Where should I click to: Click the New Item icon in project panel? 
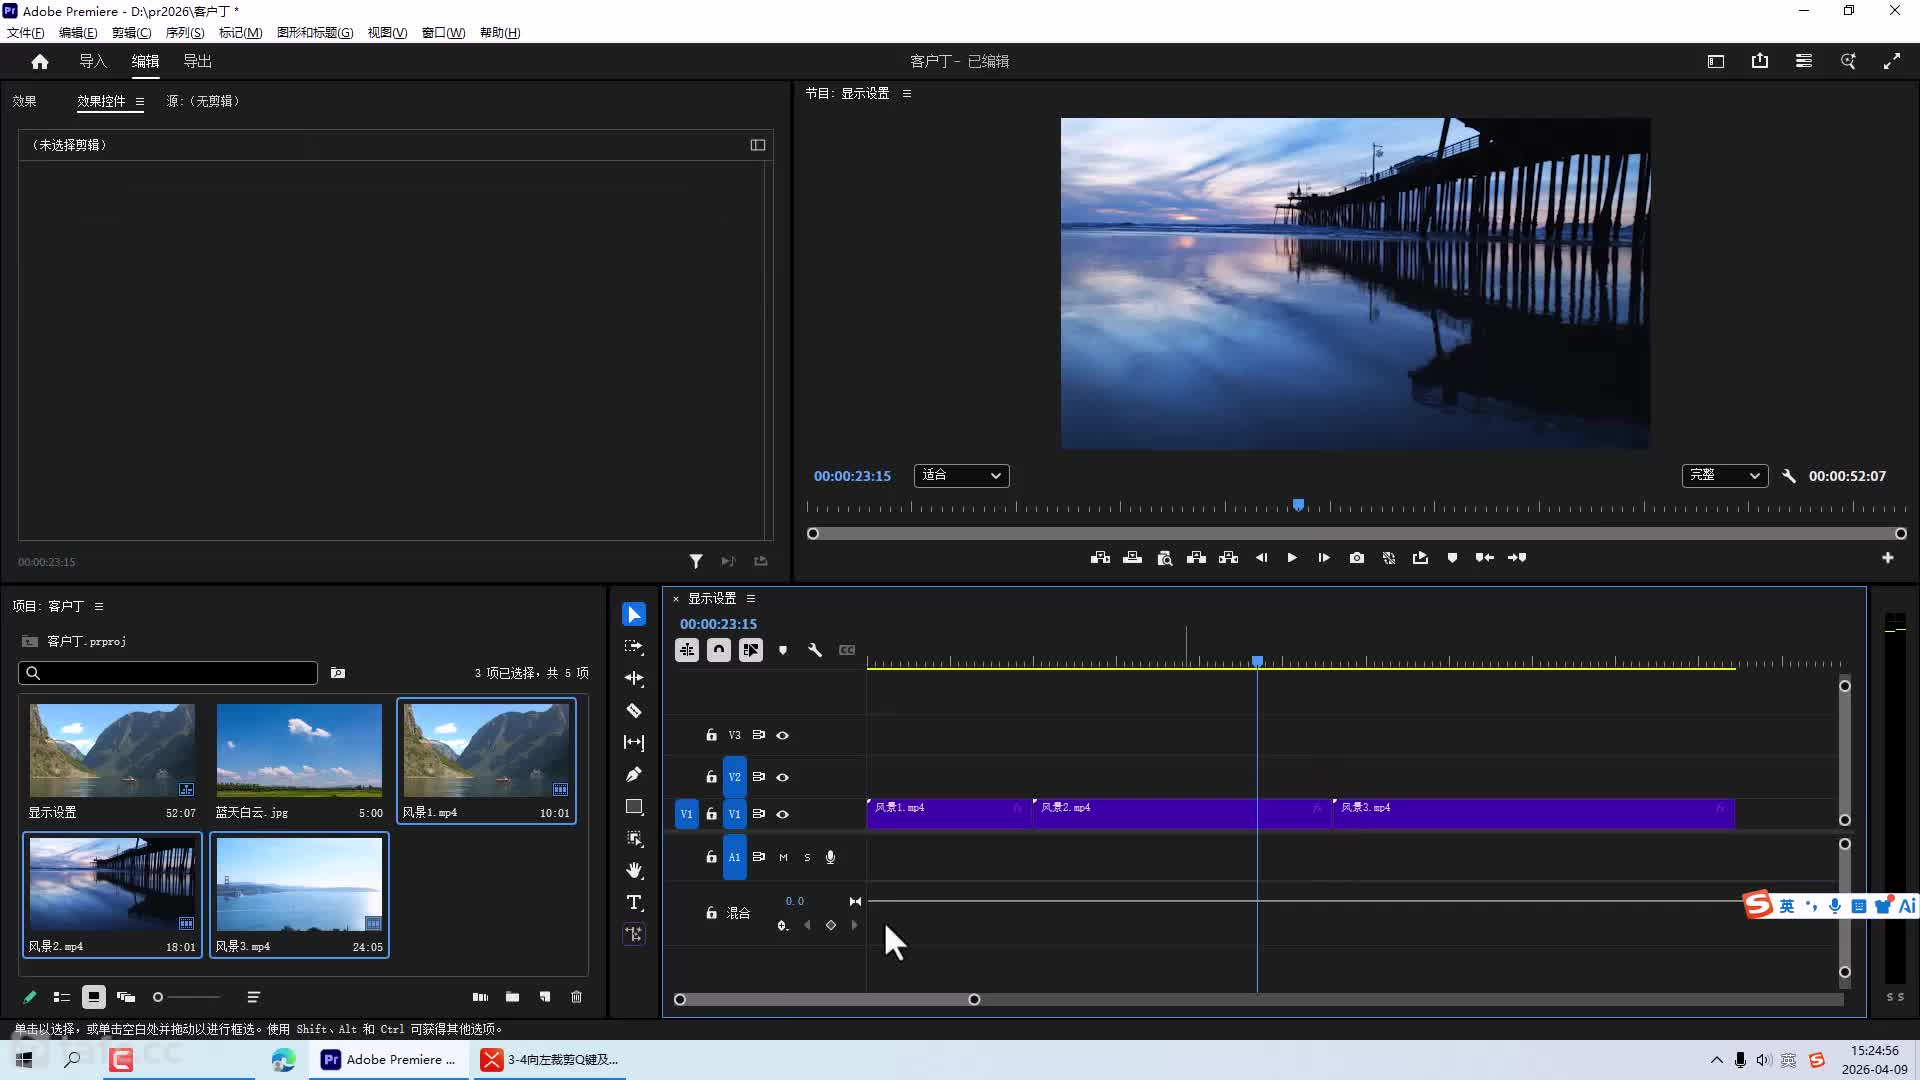(x=545, y=997)
